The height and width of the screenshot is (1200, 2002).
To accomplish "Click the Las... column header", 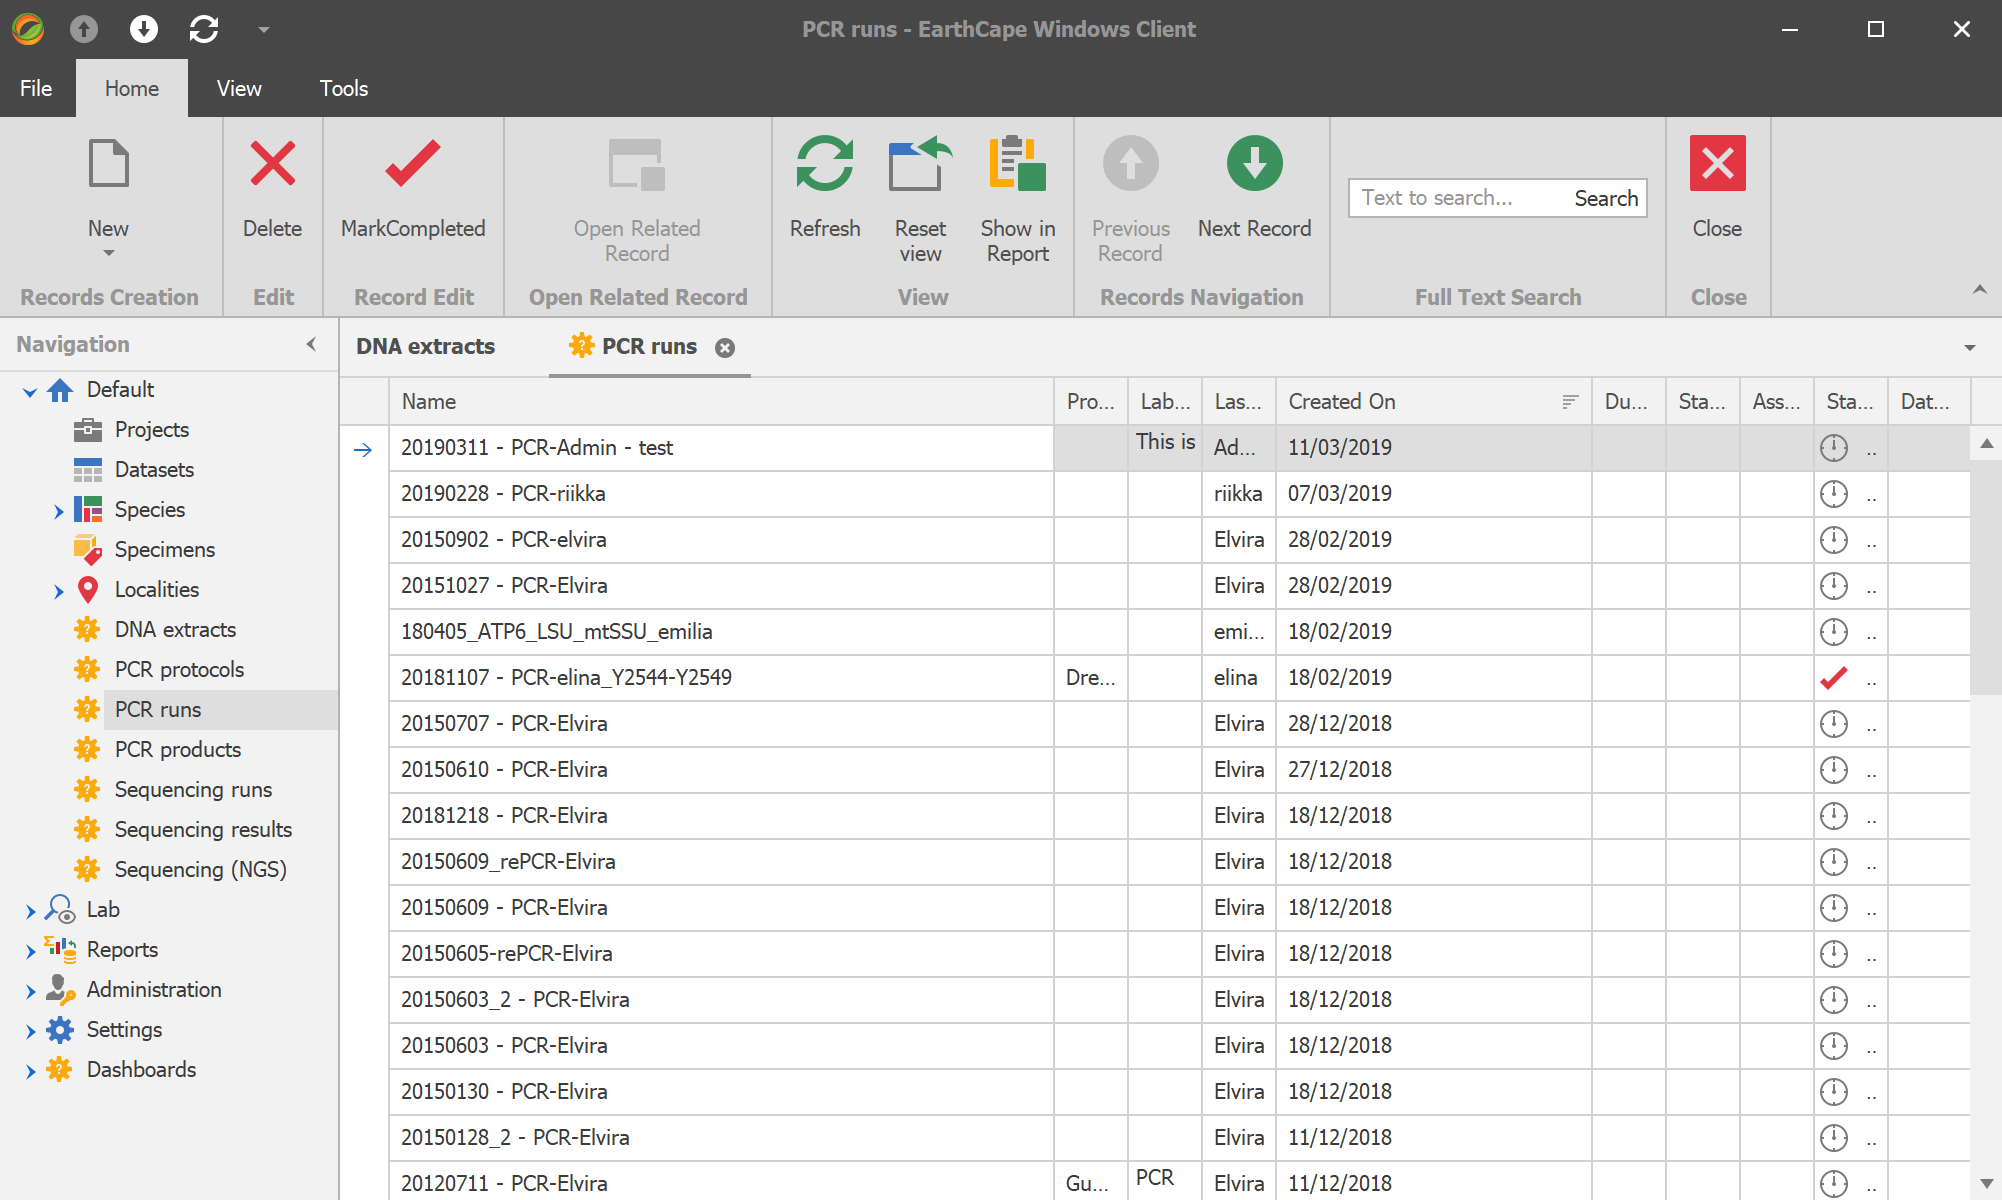I will 1239,401.
